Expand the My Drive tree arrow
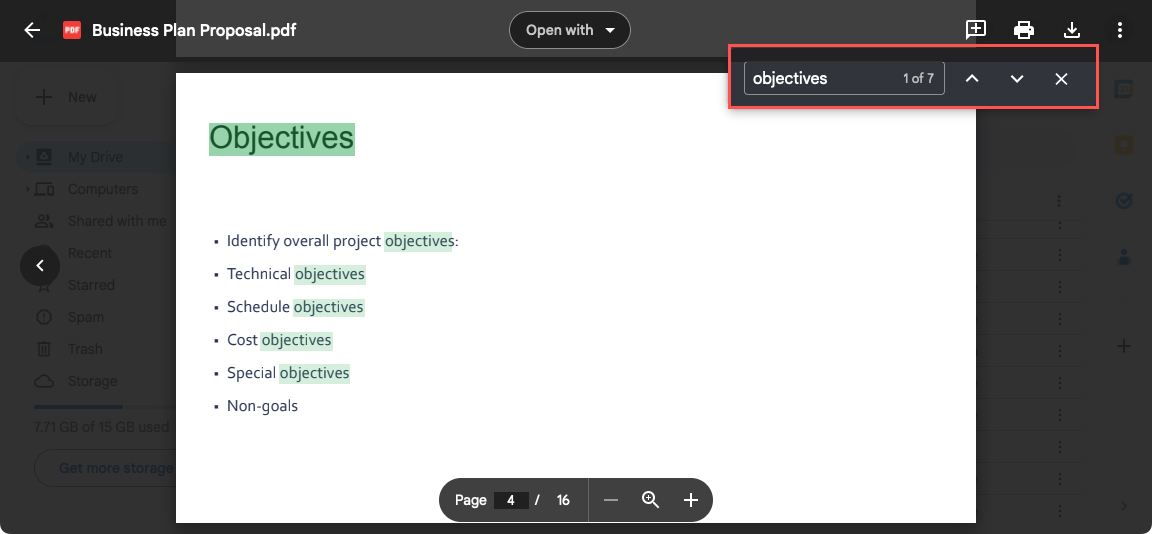 click(27, 157)
